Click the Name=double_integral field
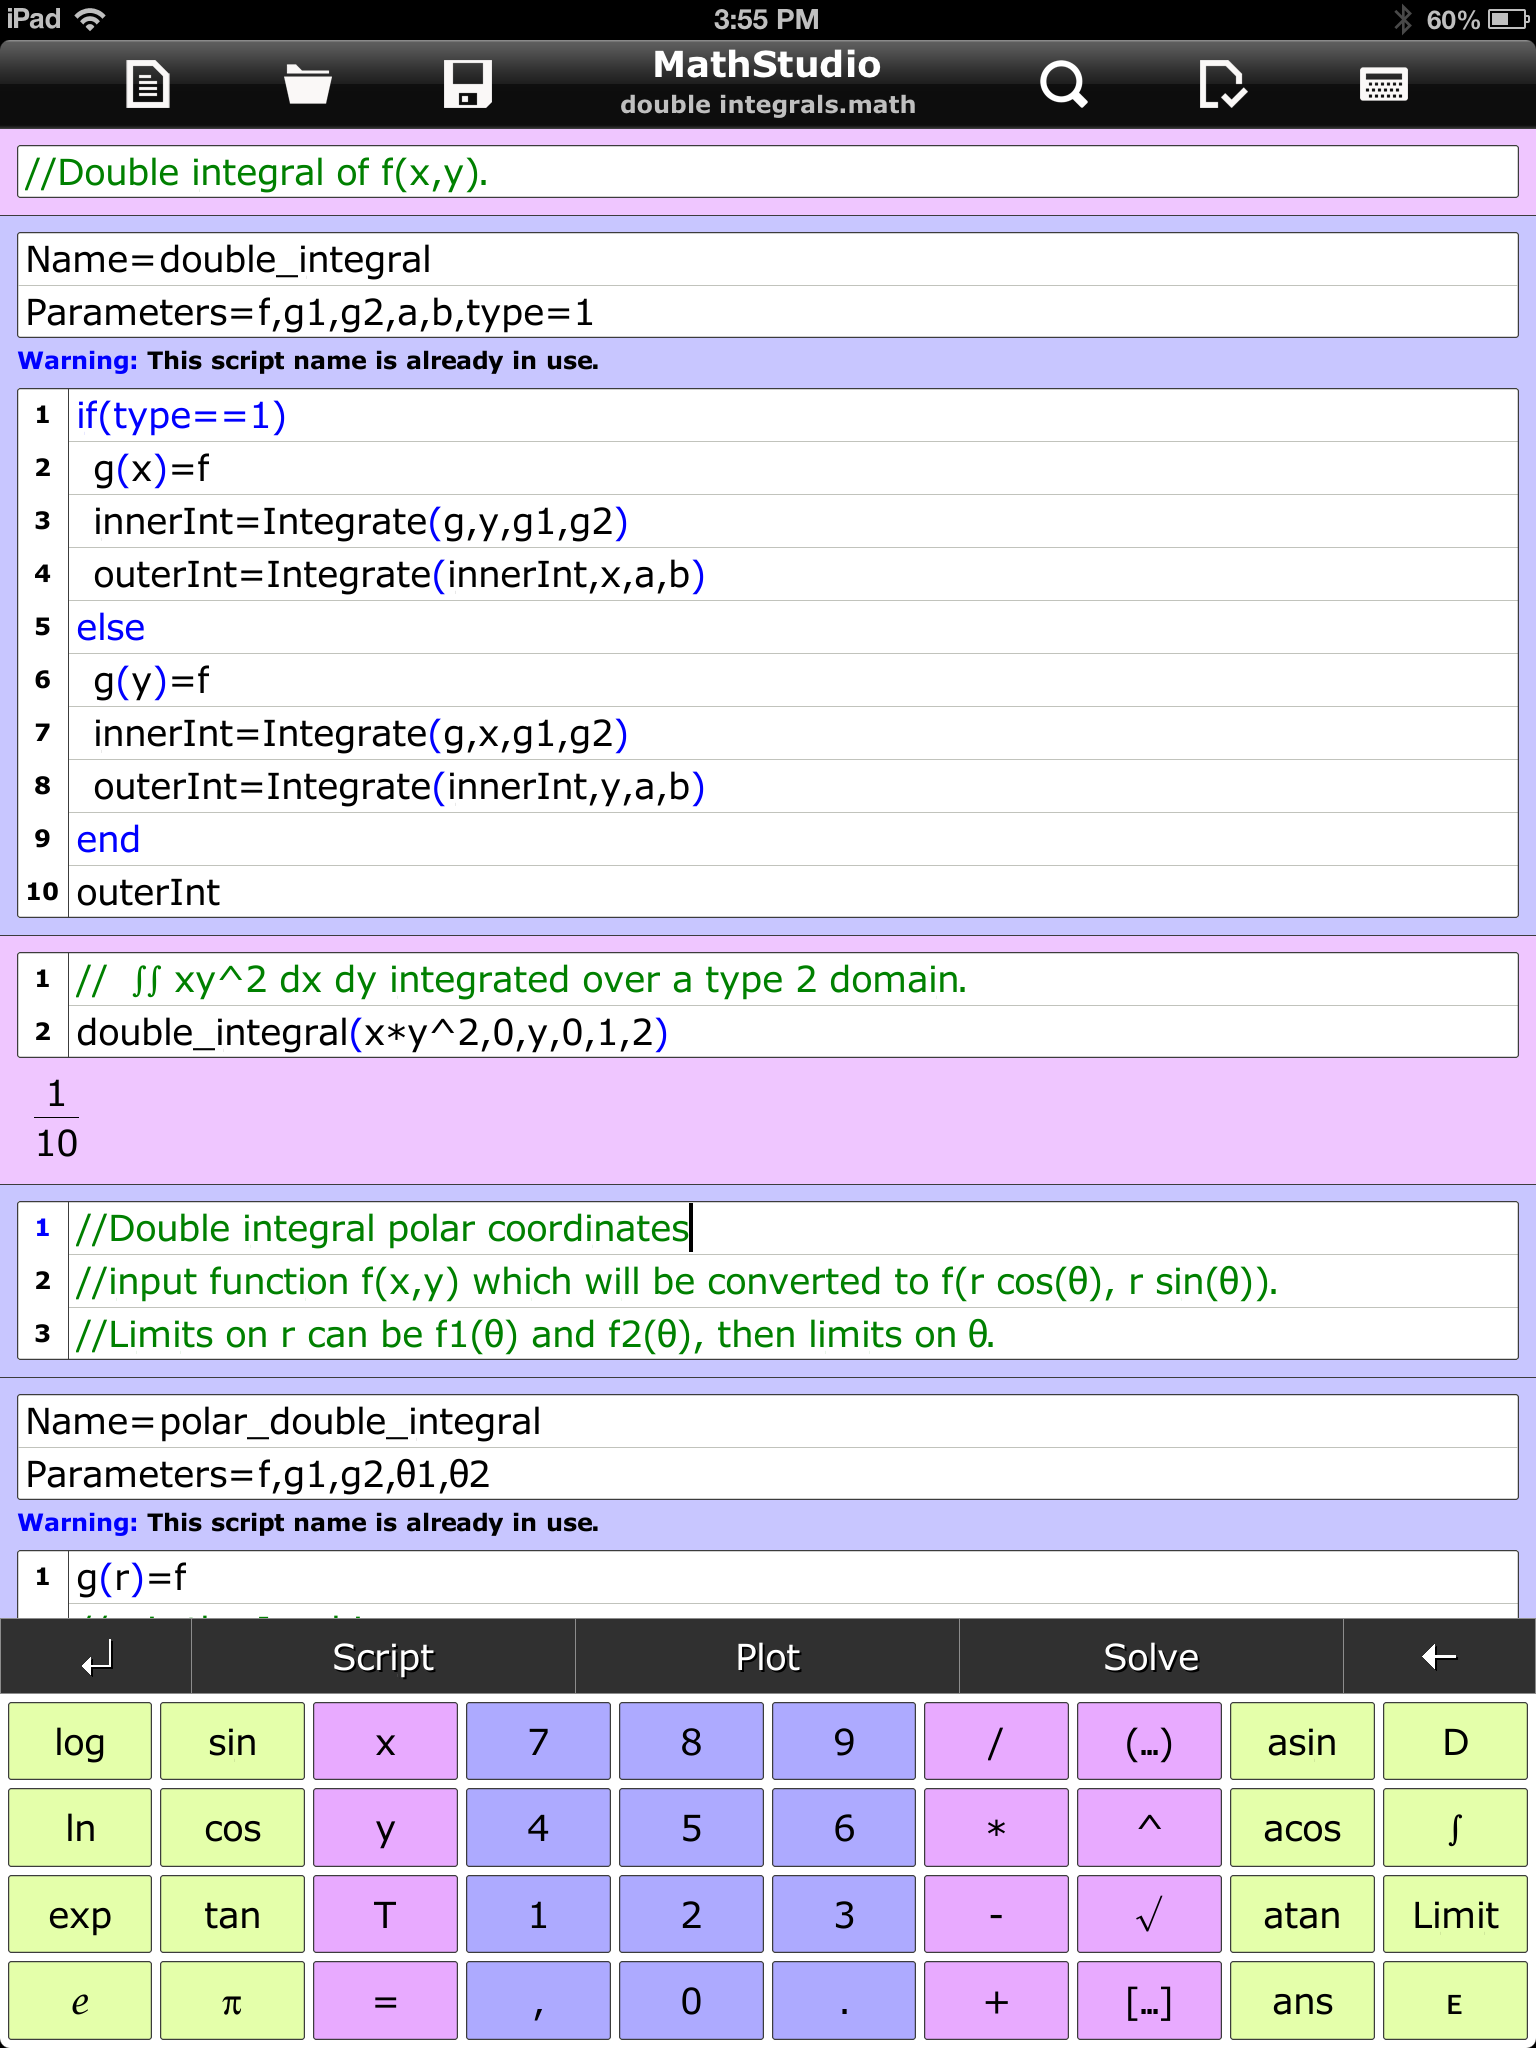The height and width of the screenshot is (2048, 1536). pos(768,260)
